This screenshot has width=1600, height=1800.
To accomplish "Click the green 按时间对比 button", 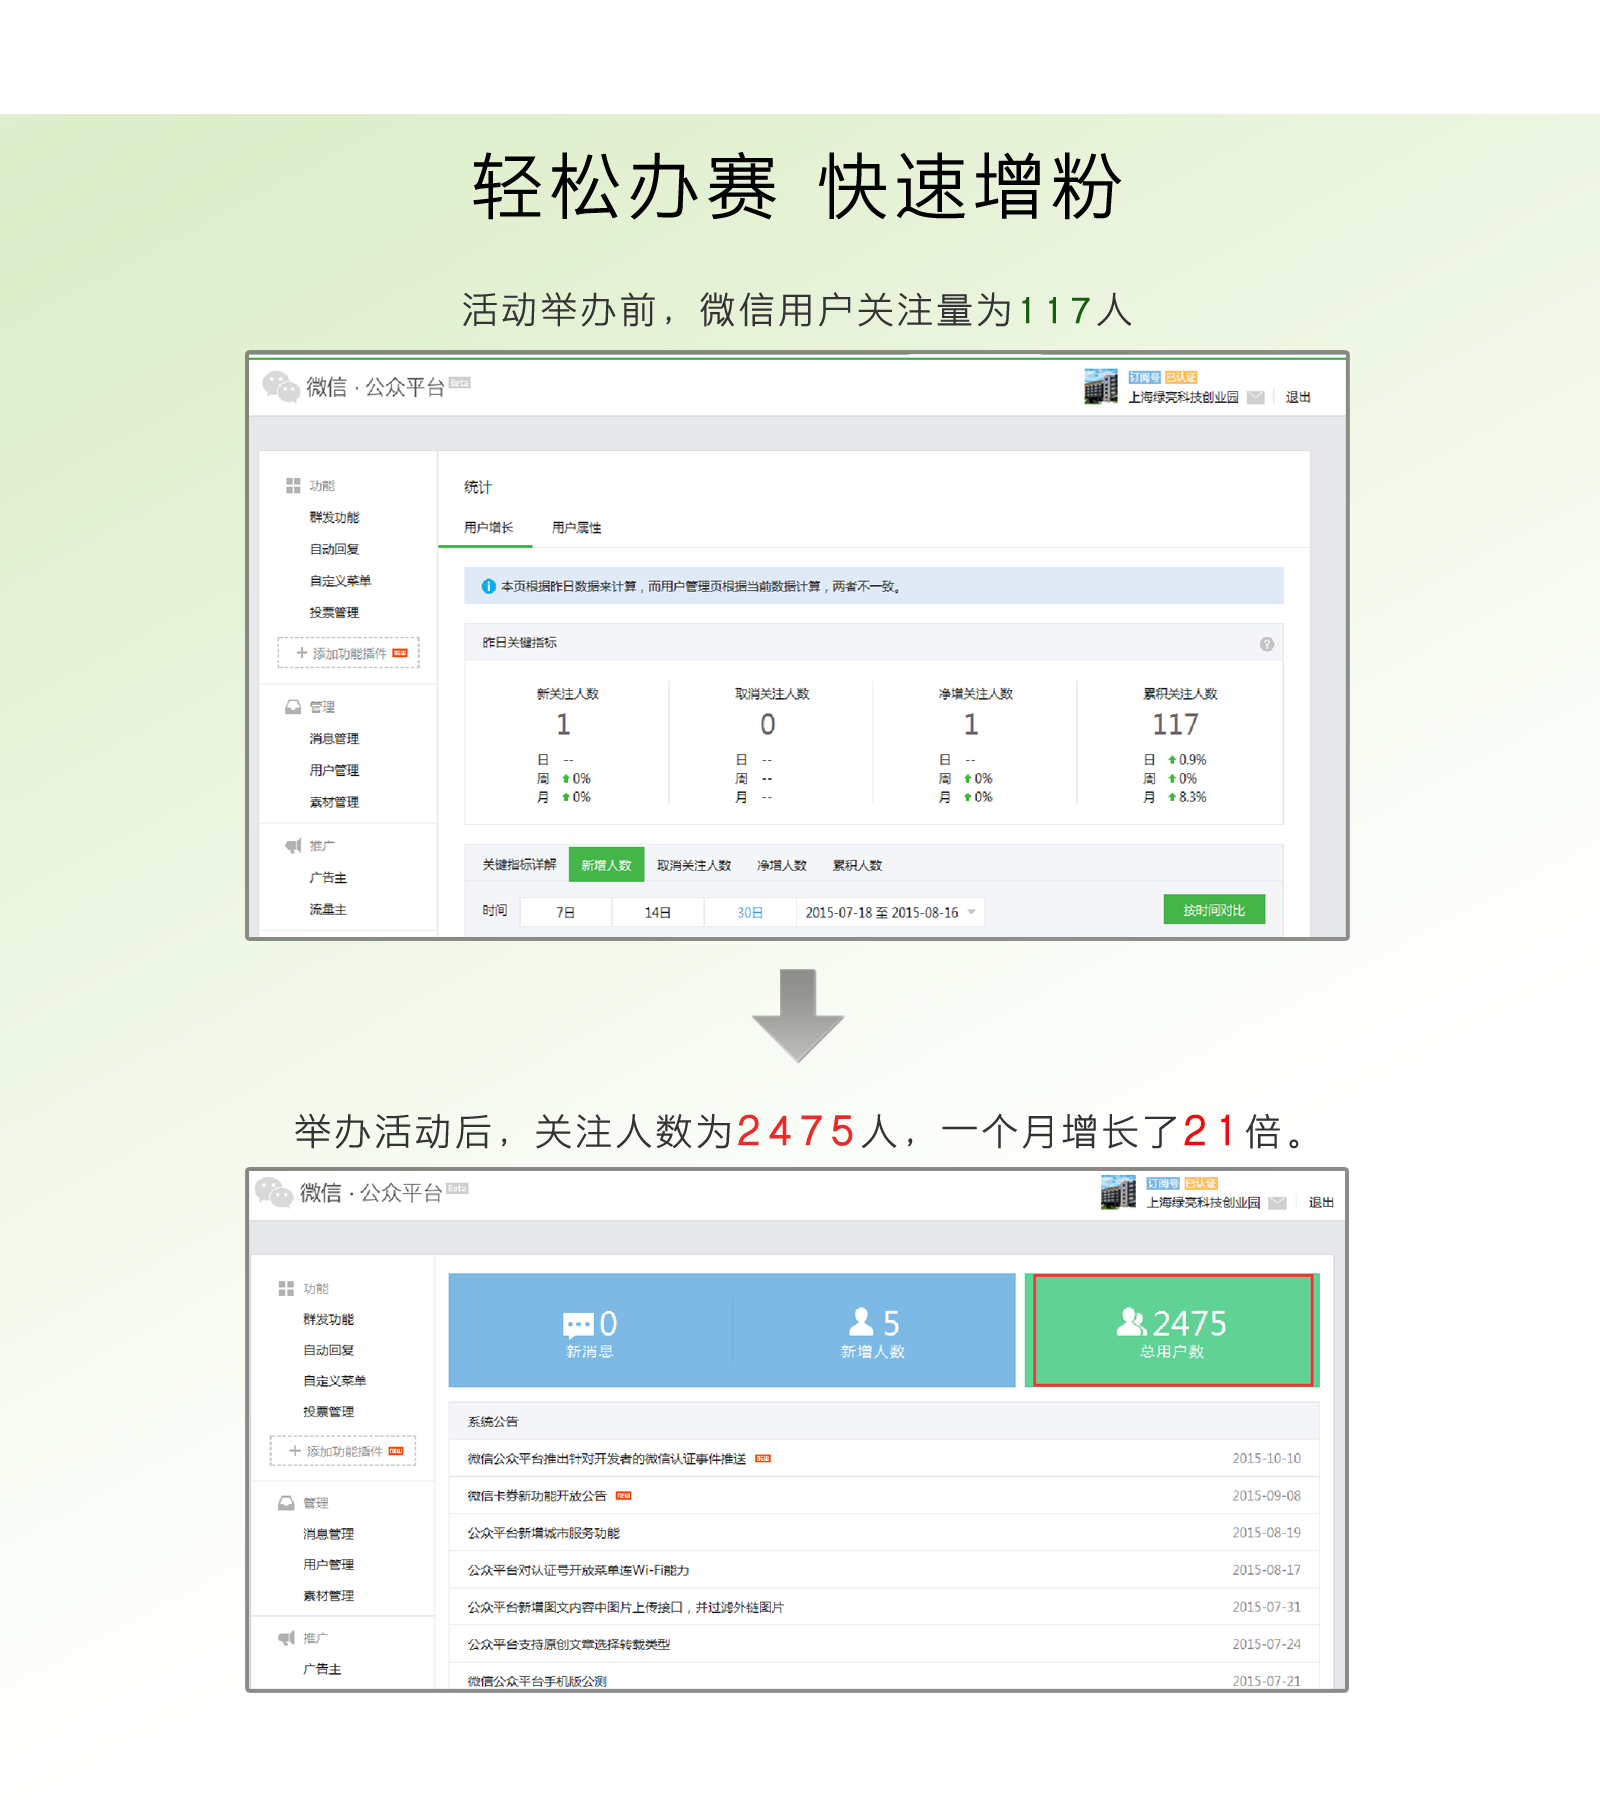I will [1214, 910].
